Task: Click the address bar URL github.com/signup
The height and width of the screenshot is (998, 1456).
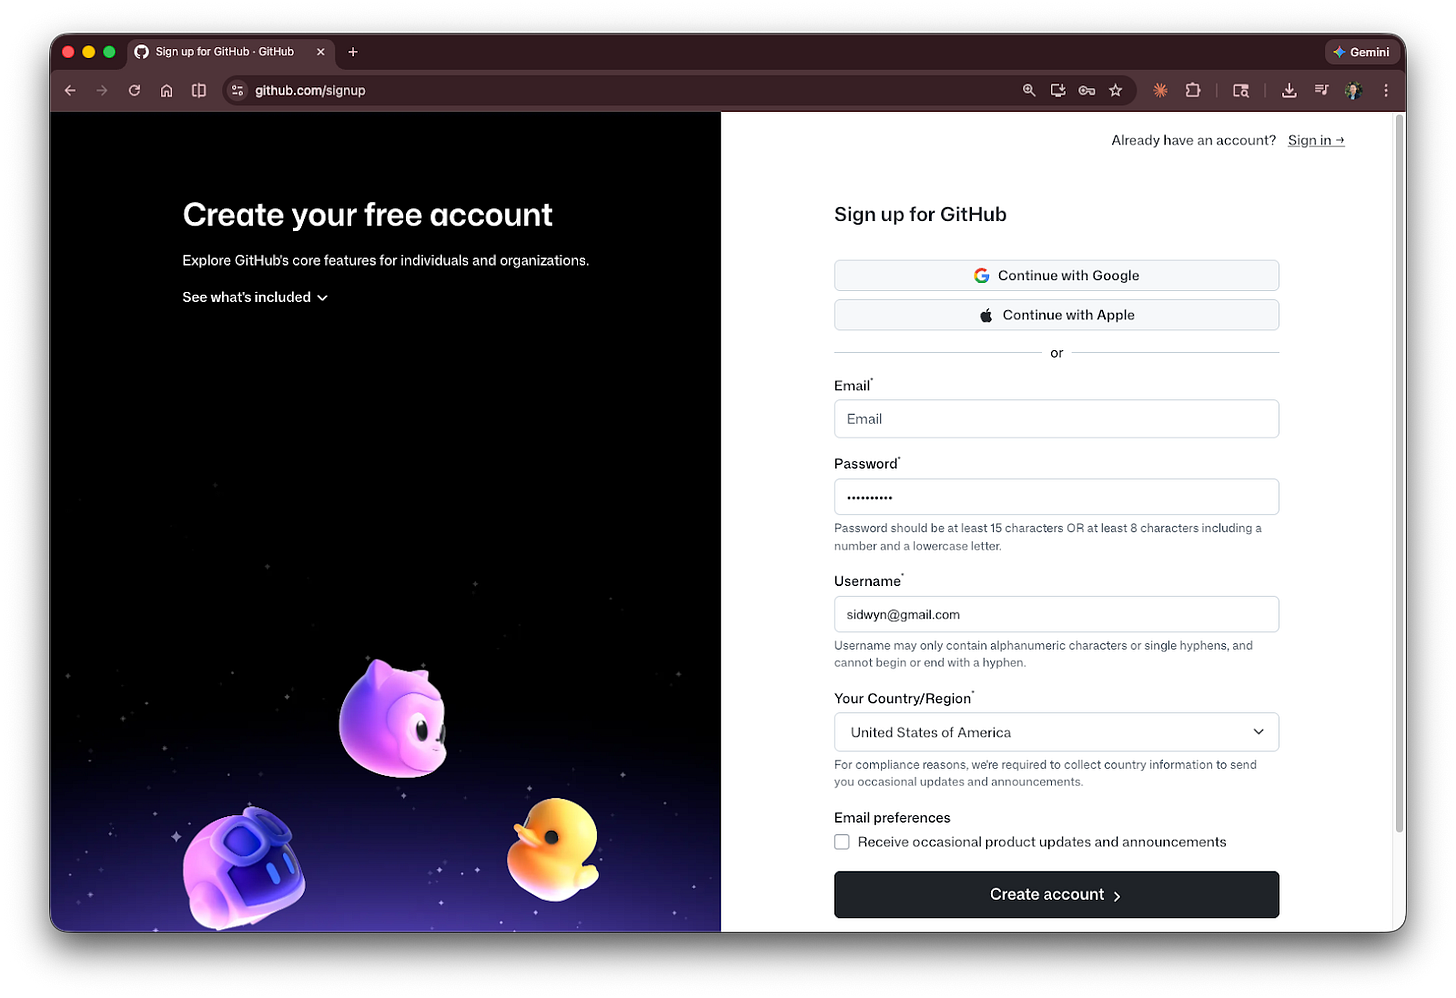Action: pos(310,90)
